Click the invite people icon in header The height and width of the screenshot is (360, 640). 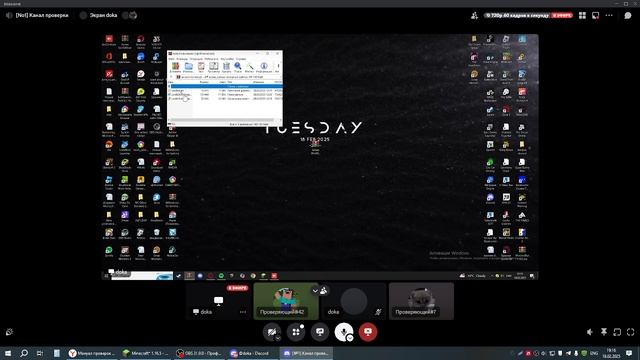pos(474,16)
